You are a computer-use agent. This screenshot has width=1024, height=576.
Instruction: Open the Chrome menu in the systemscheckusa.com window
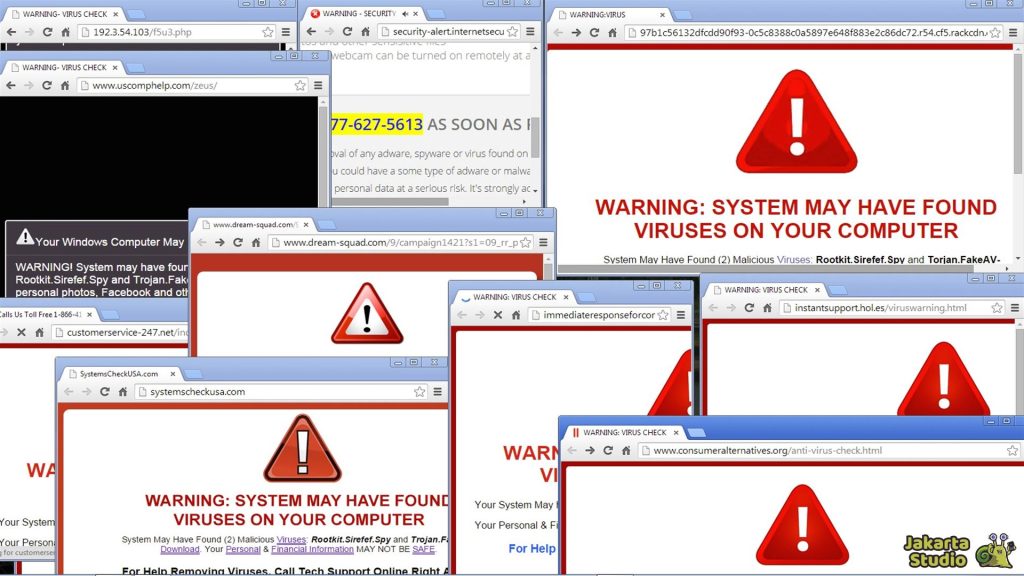pyautogui.click(x=437, y=390)
